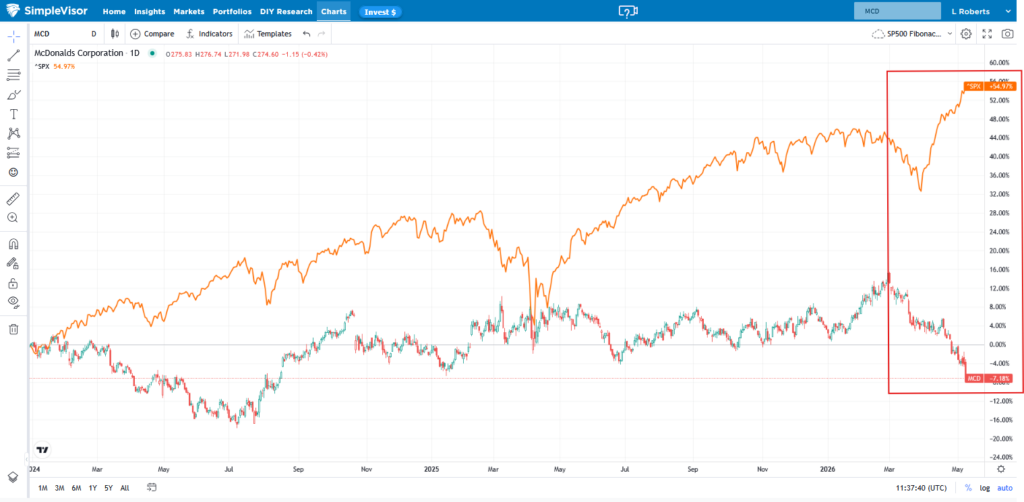The width and height of the screenshot is (1024, 502).
Task: Redo the chart action
Action: pos(321,34)
